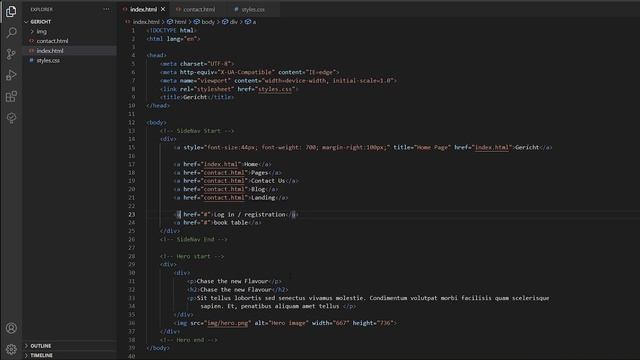Click the EXPLORER panel title

pyautogui.click(x=42, y=9)
